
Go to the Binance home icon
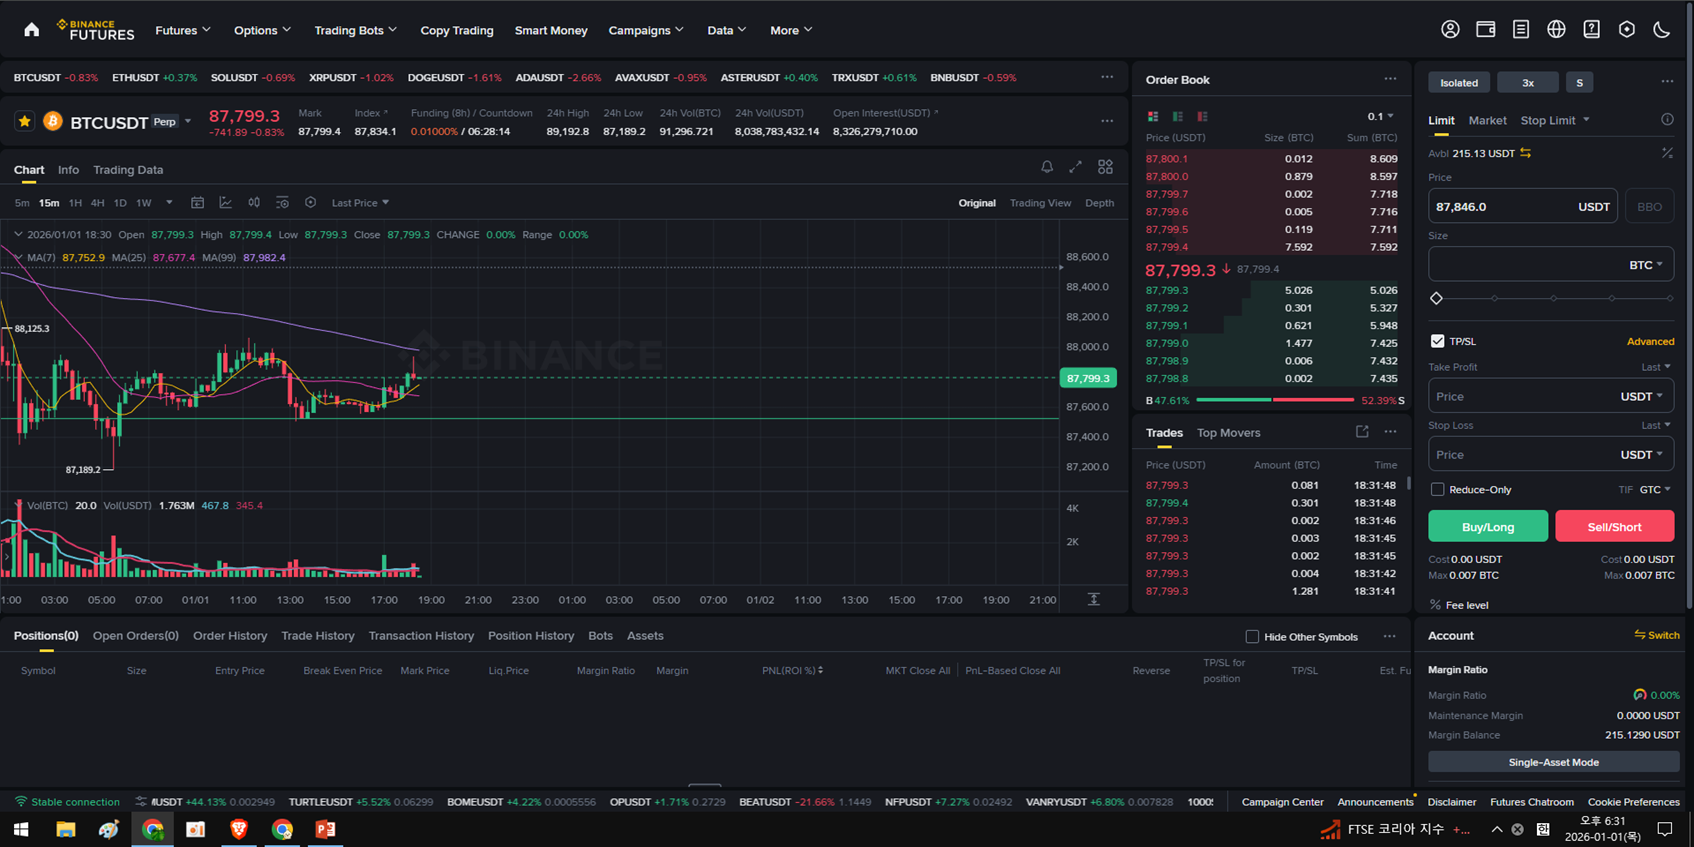32,30
